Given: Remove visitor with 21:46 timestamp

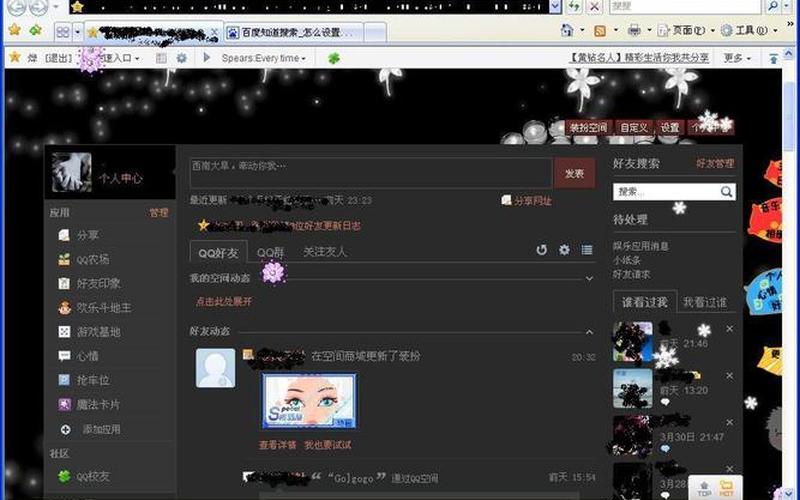Looking at the screenshot, I should pyautogui.click(x=730, y=329).
